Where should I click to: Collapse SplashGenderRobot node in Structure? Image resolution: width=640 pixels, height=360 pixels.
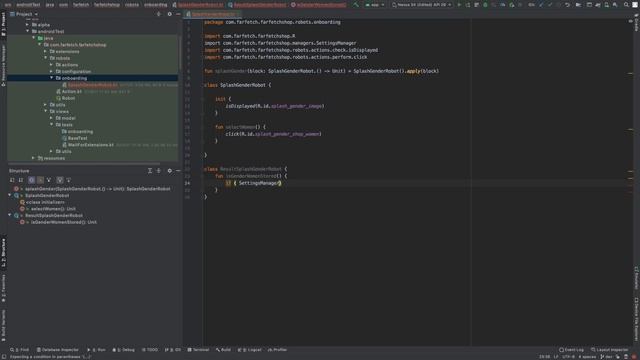[10, 196]
